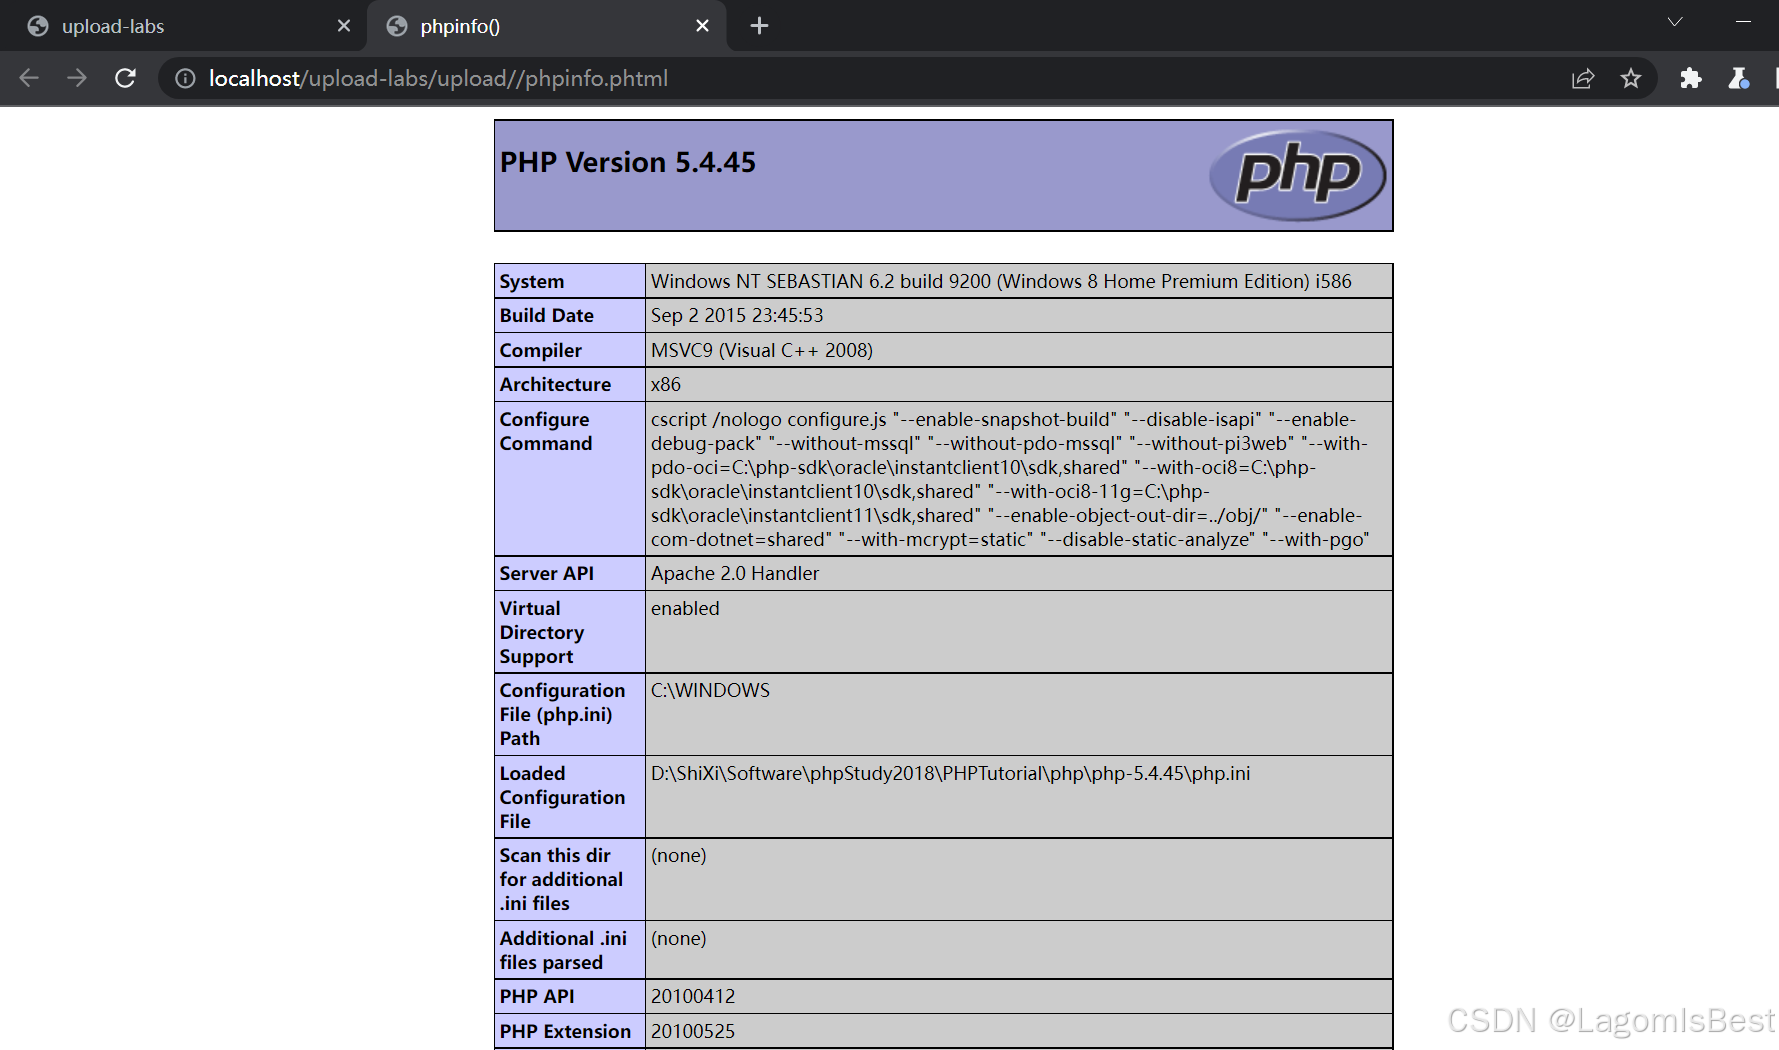Screen dimensions: 1779x1050
Task: Open a new tab with plus button
Action: 759,26
